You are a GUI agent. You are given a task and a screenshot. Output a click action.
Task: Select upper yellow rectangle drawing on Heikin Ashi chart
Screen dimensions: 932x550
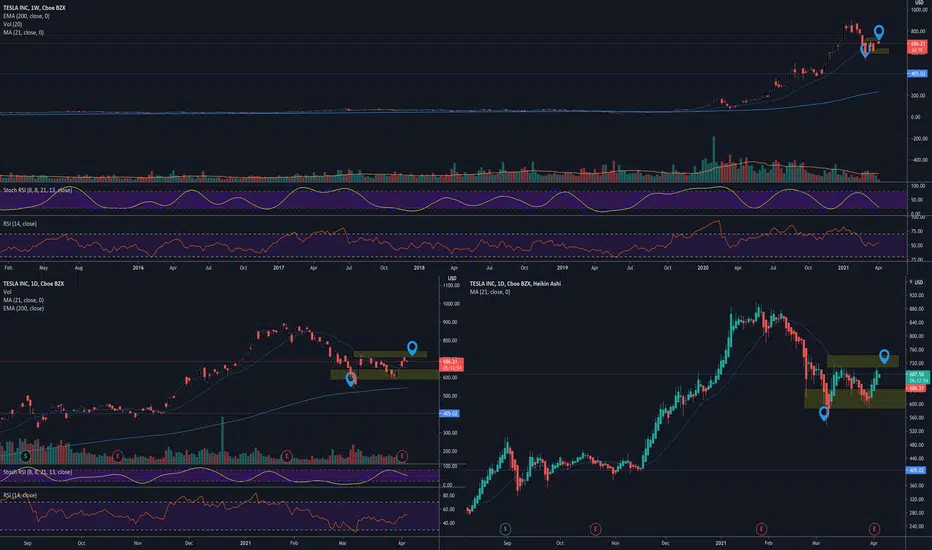pyautogui.click(x=862, y=361)
